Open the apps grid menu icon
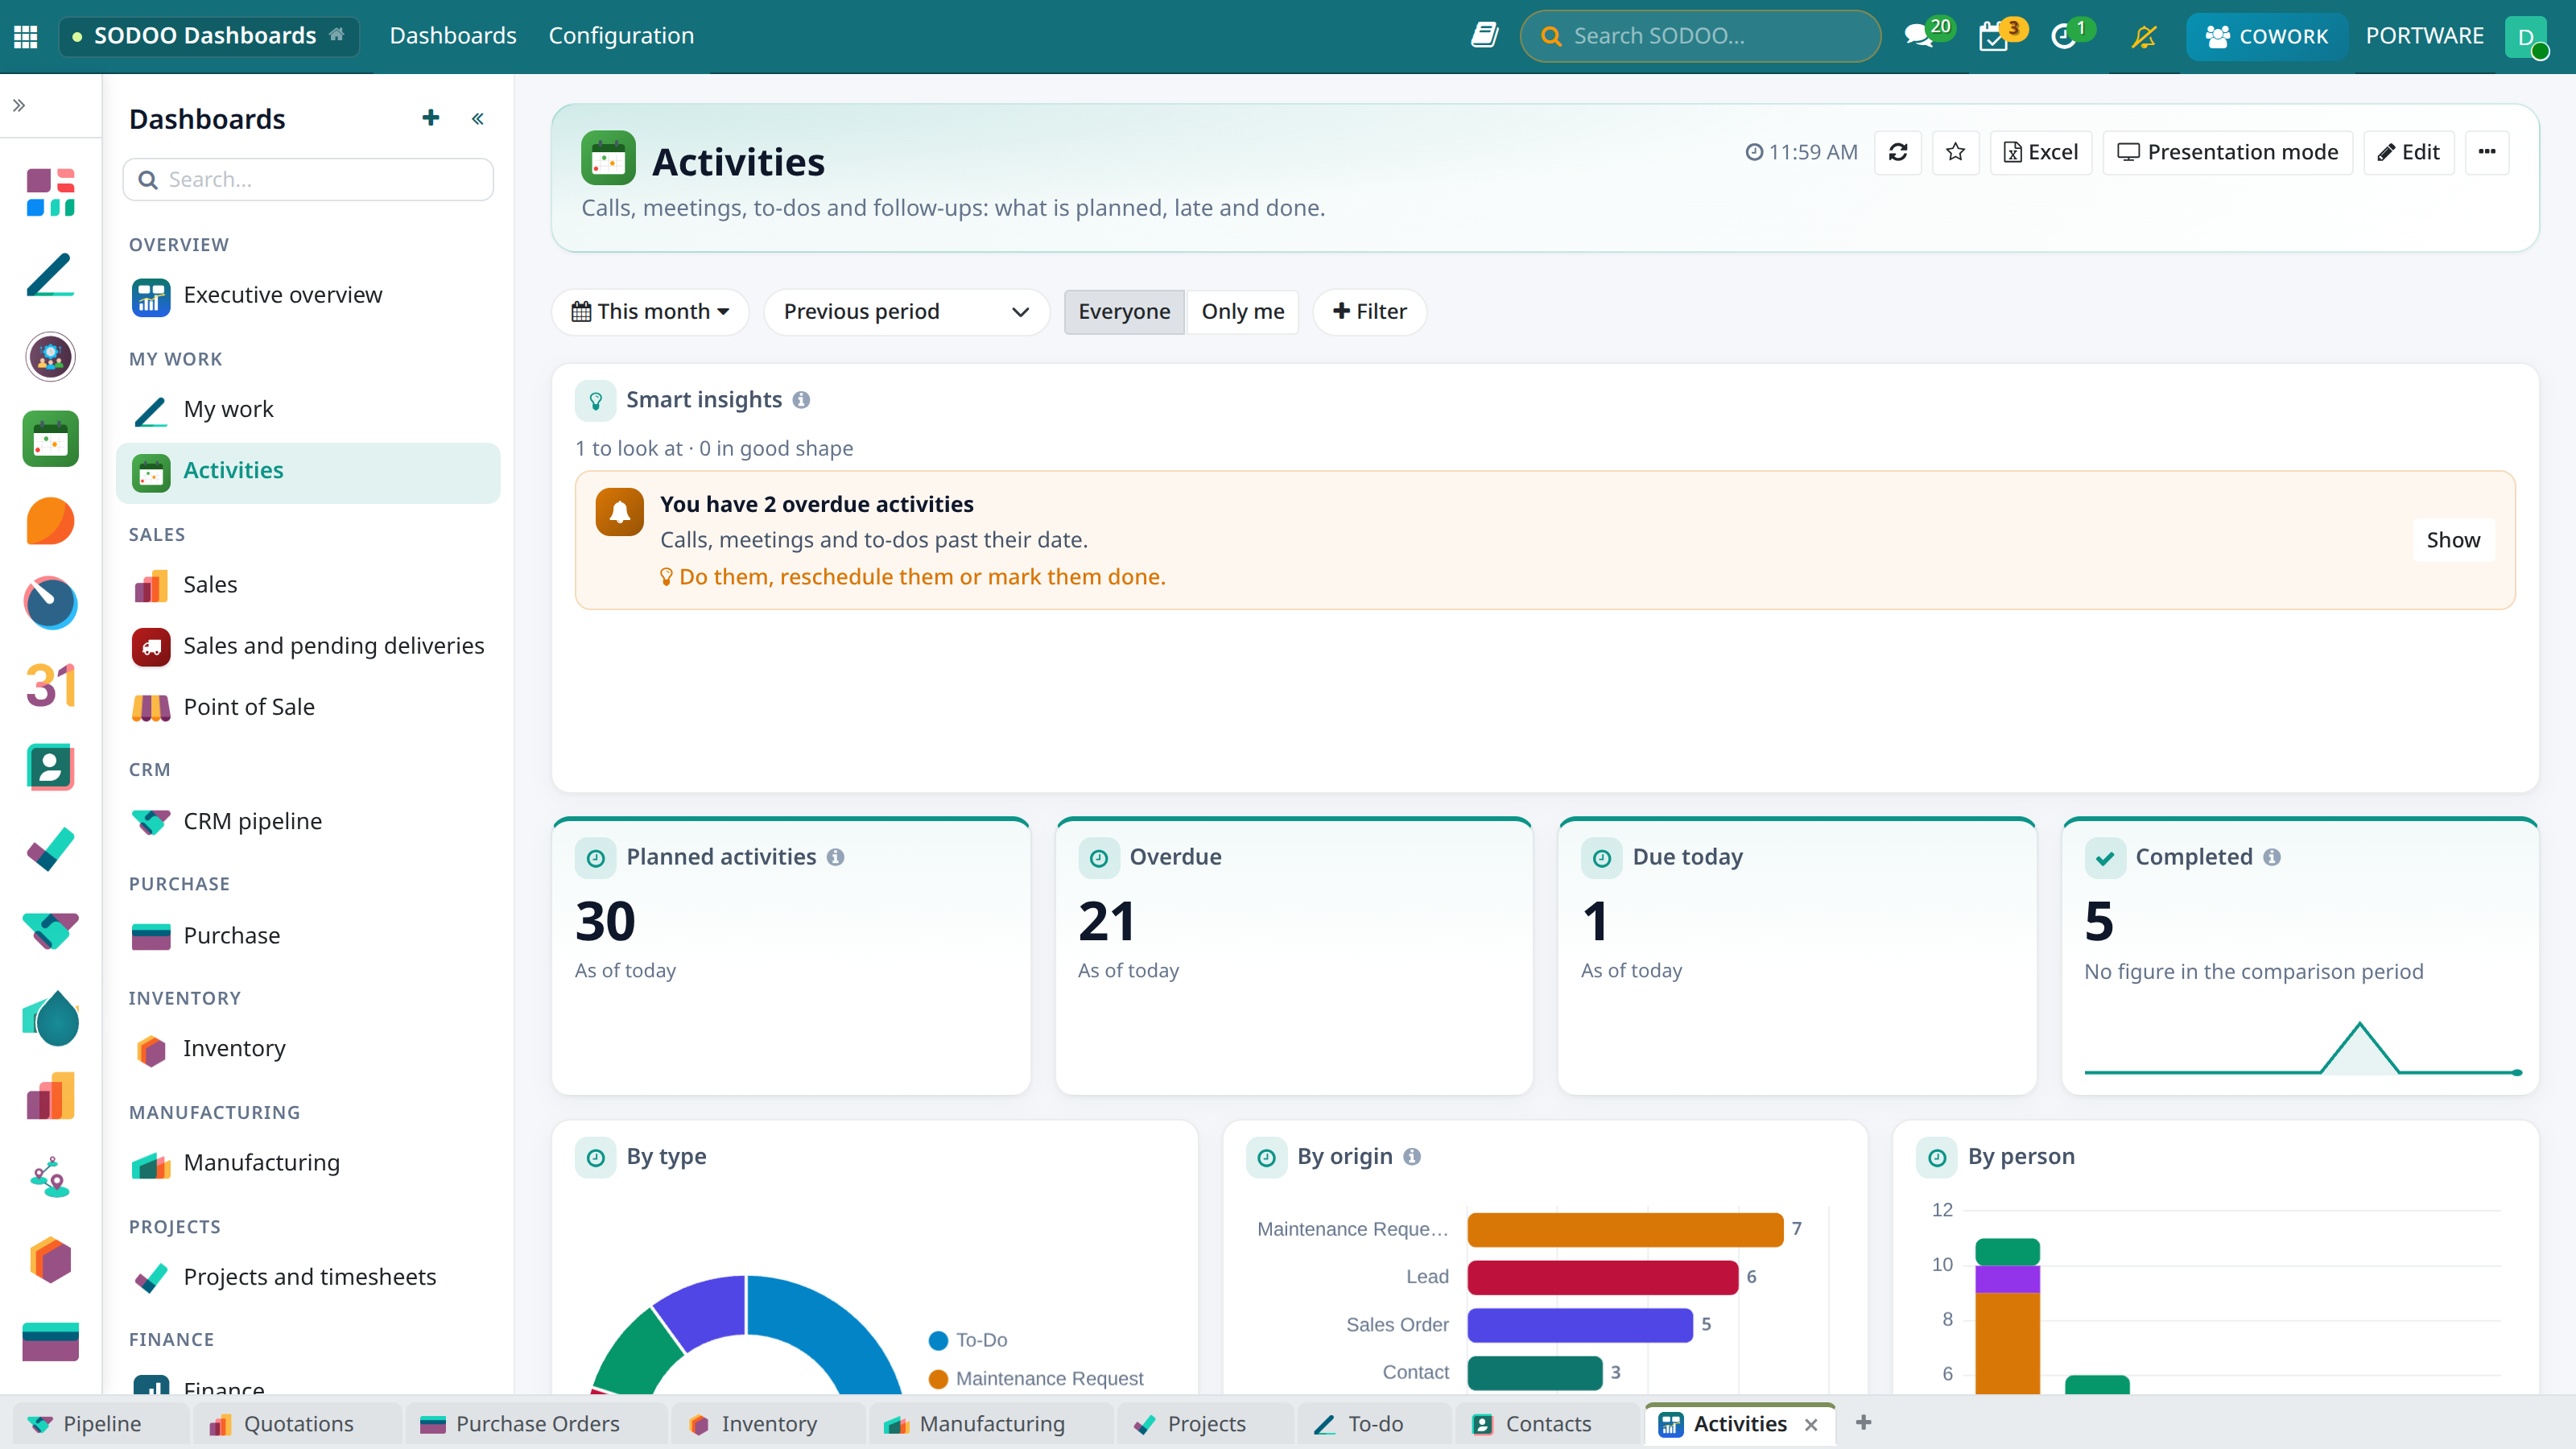The image size is (2576, 1449). (x=26, y=37)
